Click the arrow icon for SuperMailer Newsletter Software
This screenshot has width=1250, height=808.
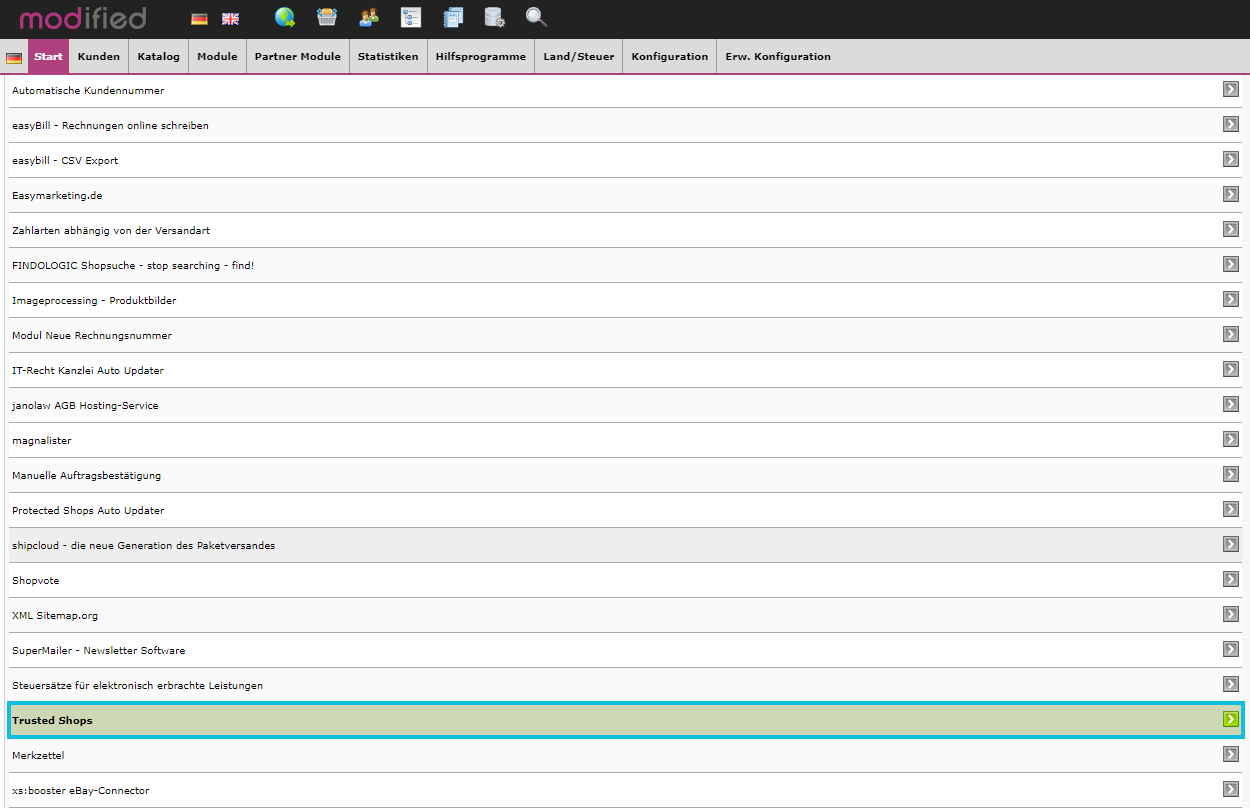click(1231, 649)
